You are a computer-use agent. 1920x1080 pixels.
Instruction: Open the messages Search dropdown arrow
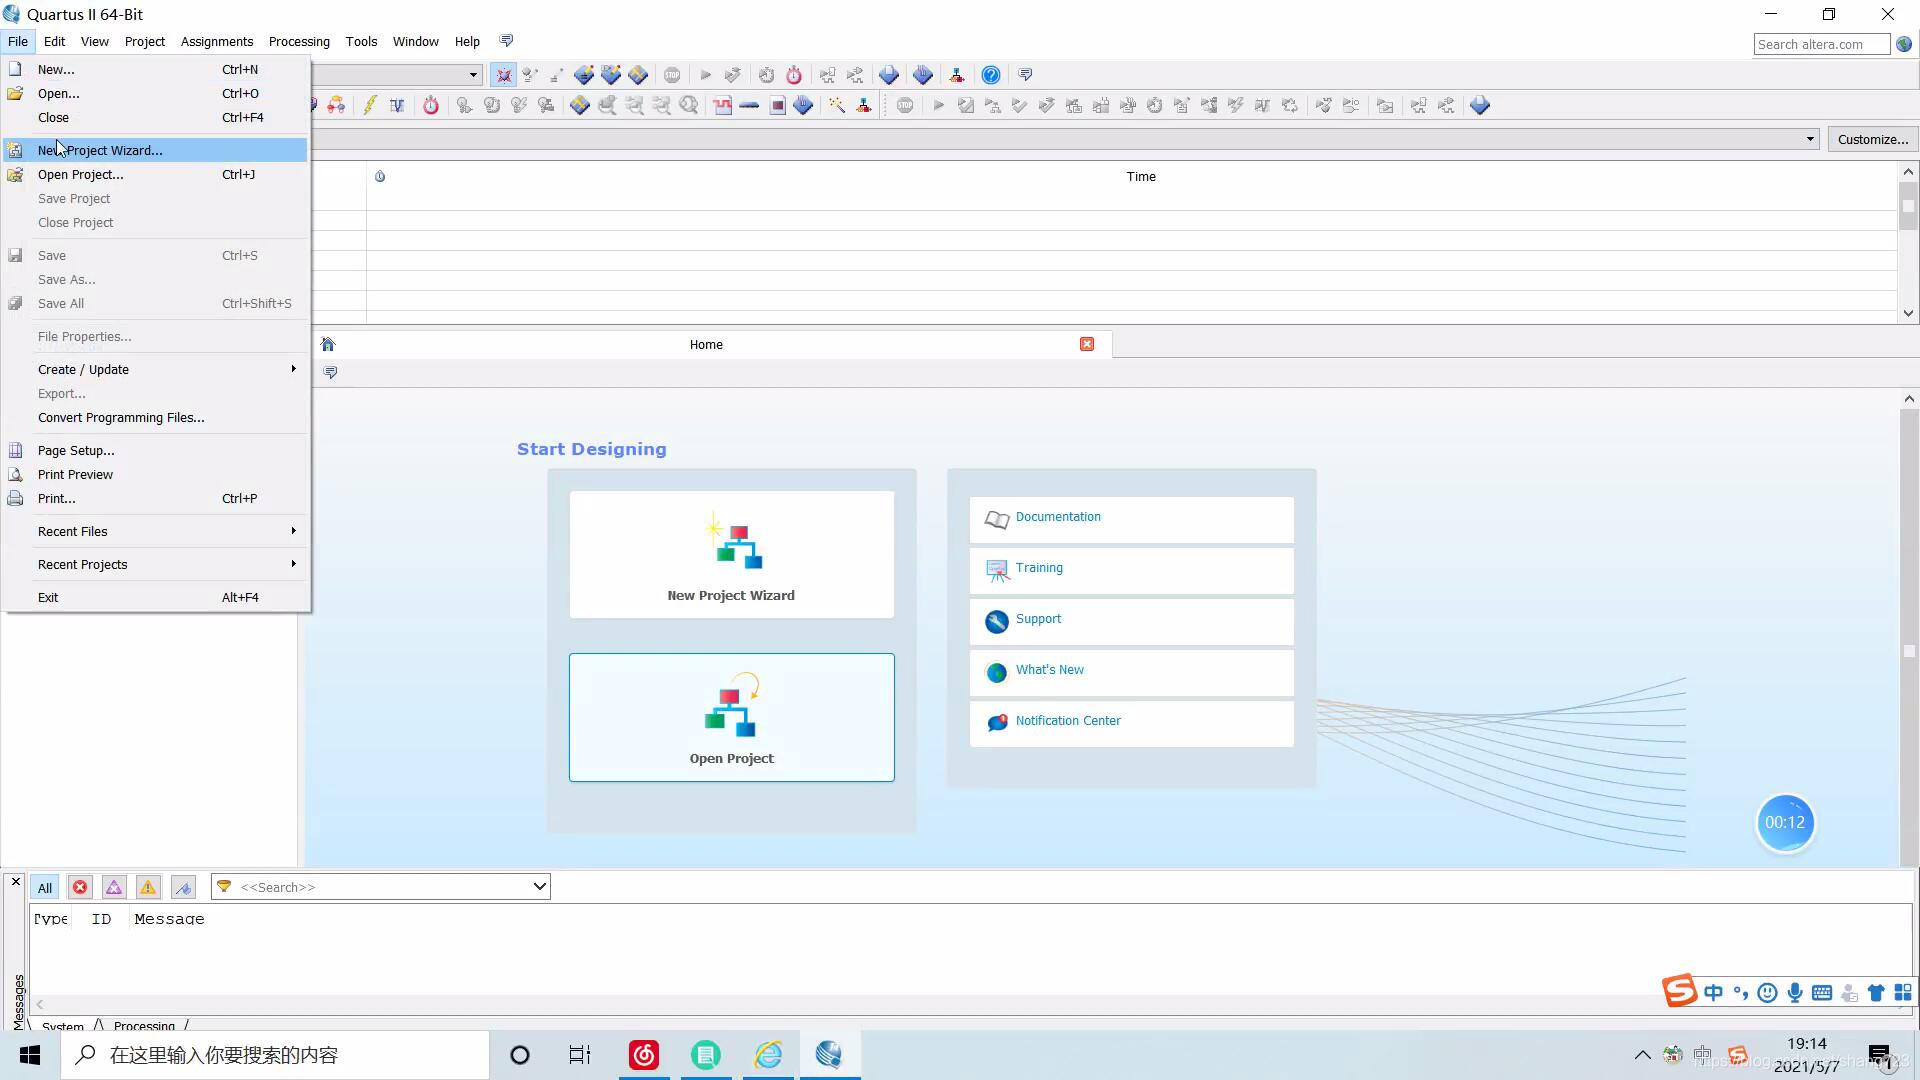pyautogui.click(x=539, y=887)
